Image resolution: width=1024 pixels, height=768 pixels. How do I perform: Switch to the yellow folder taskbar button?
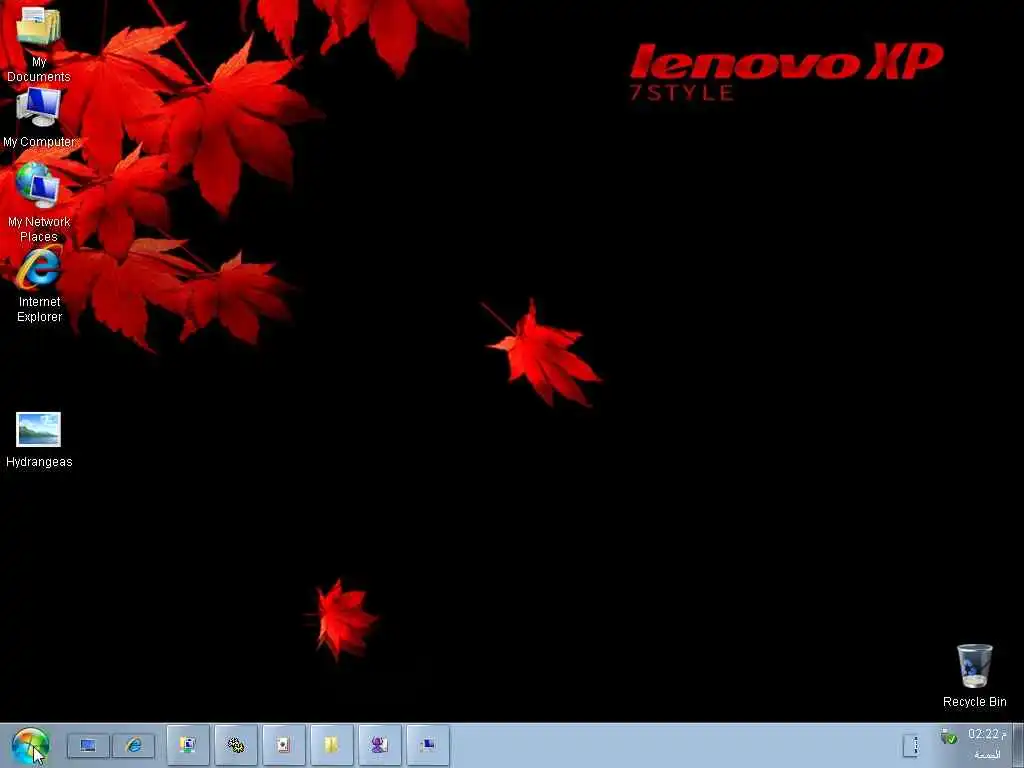click(x=332, y=744)
